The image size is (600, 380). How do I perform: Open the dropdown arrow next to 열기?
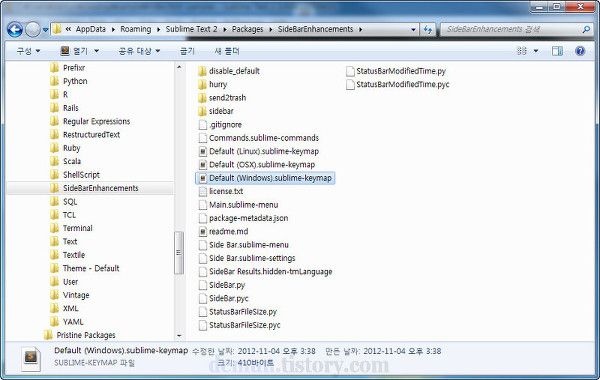pyautogui.click(x=96, y=51)
